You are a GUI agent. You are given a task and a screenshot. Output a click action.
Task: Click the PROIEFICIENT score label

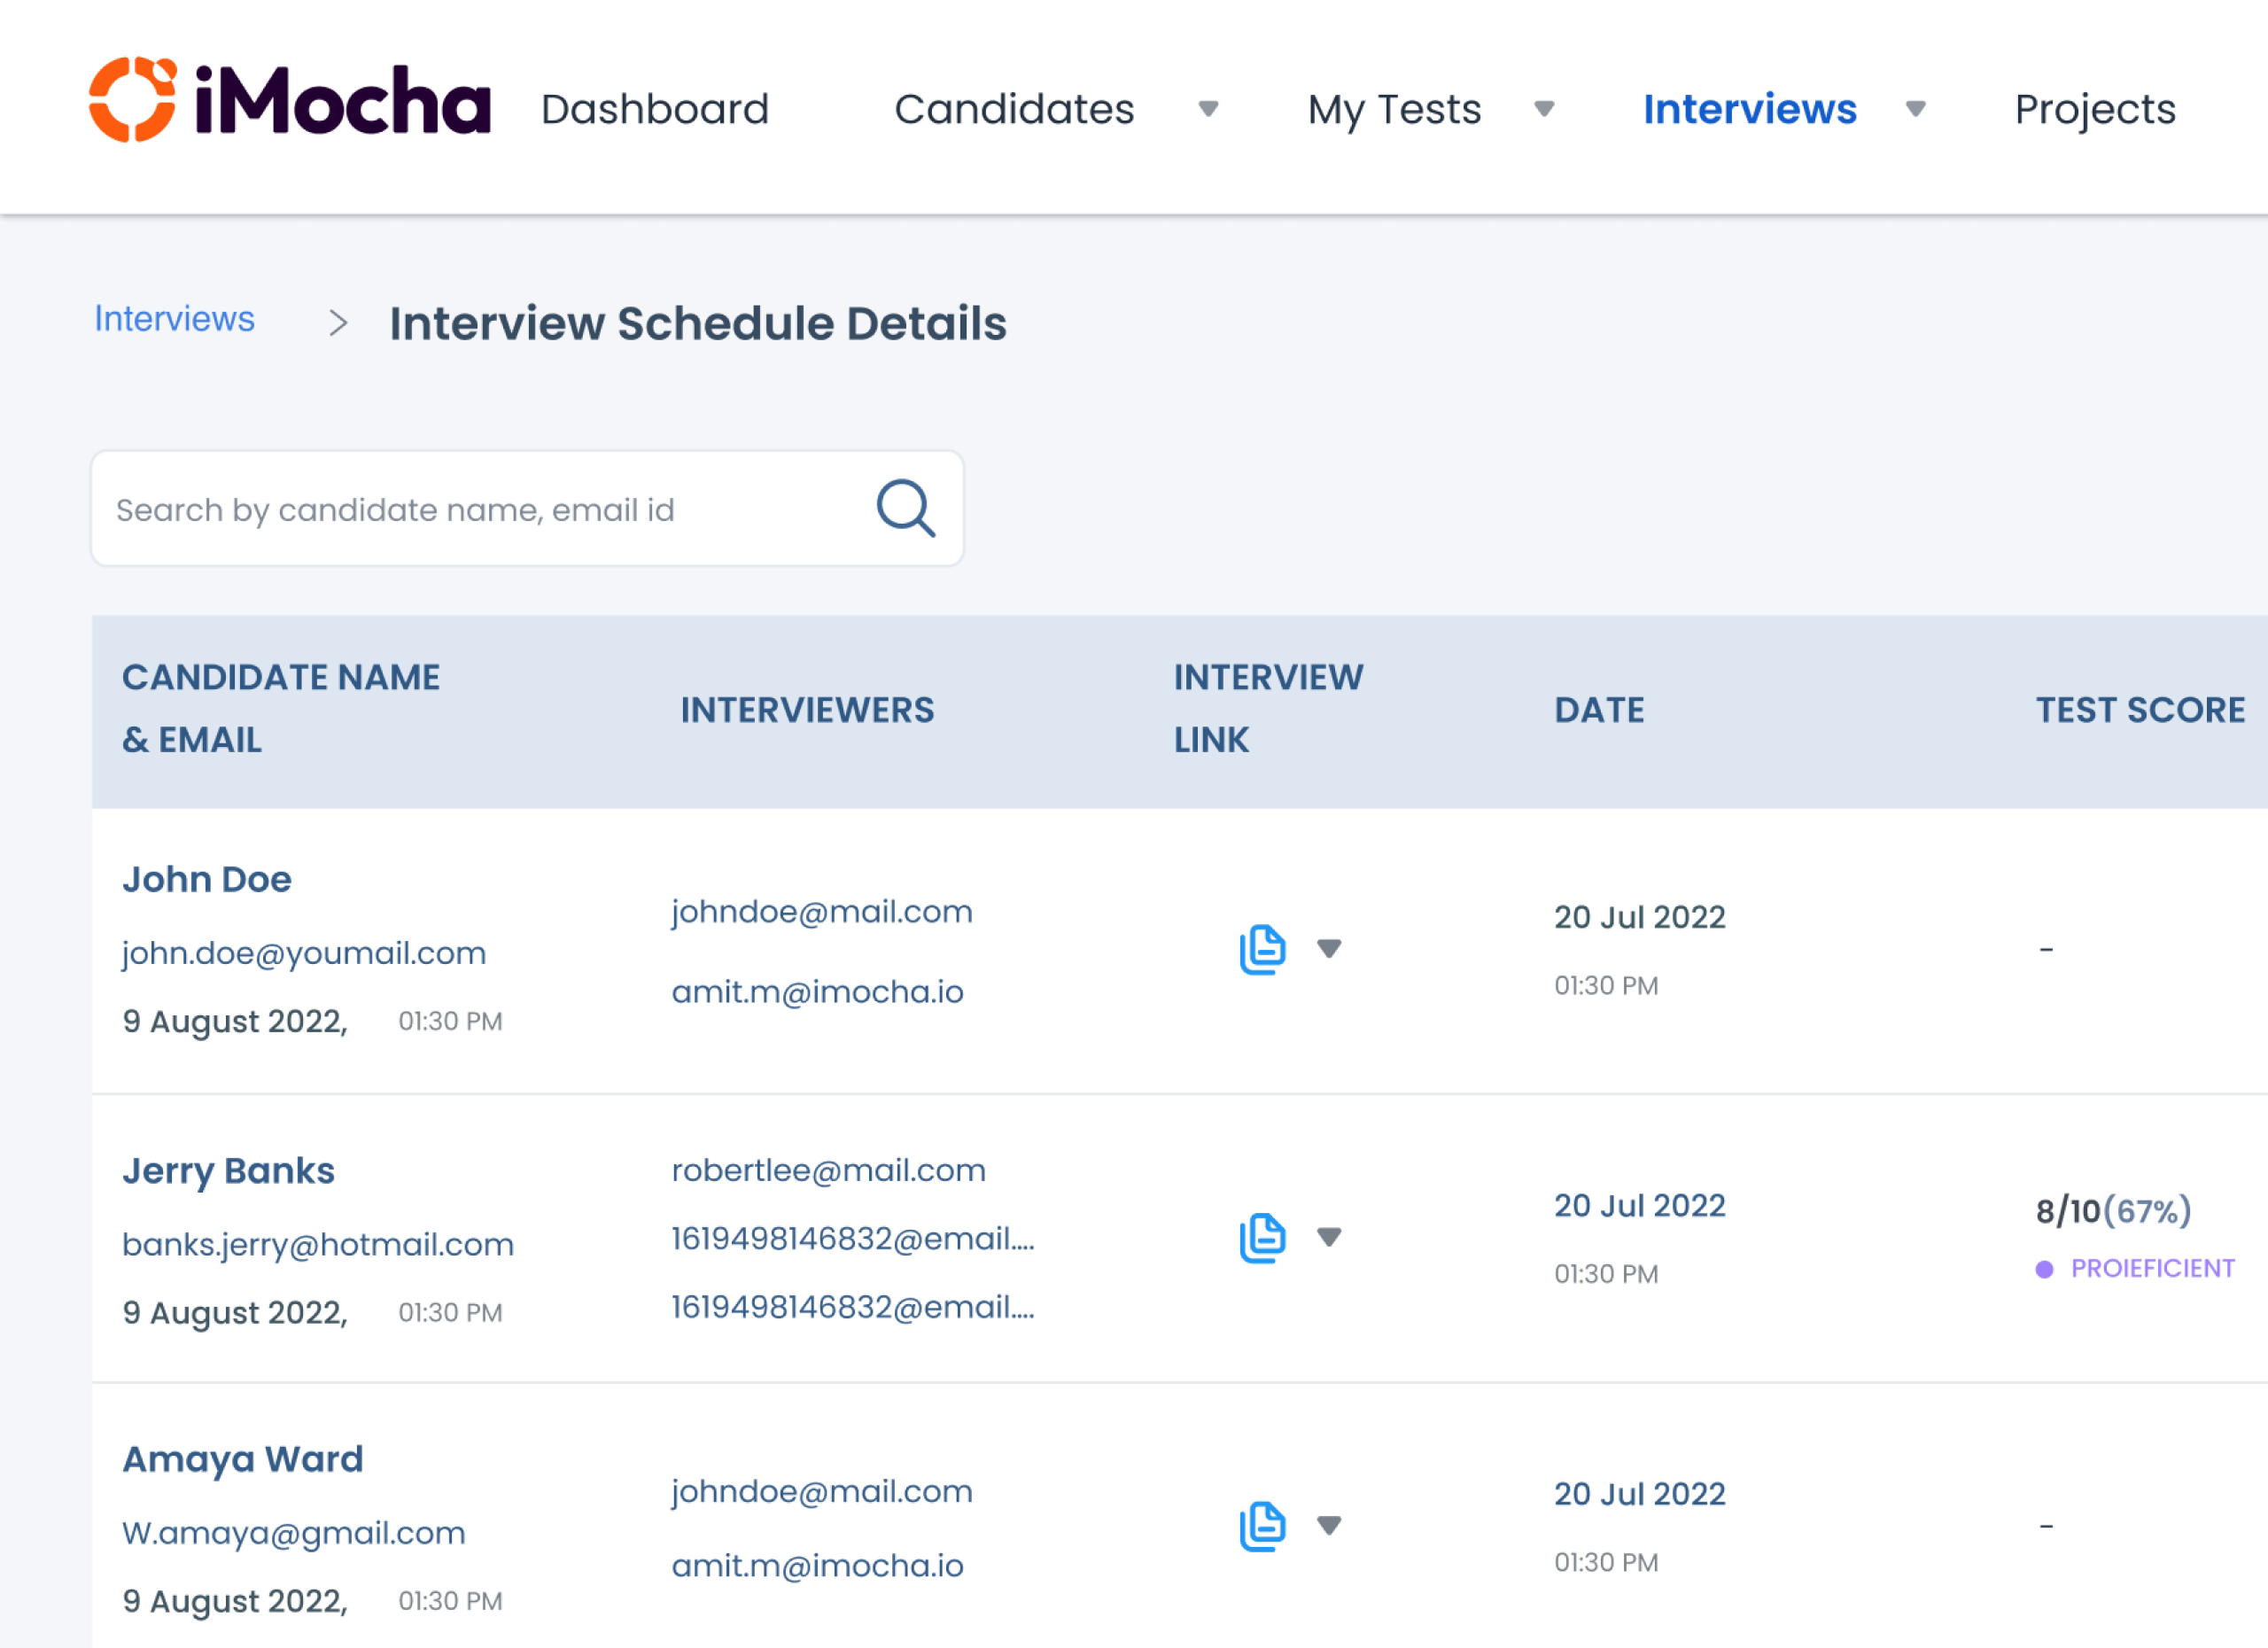click(x=2151, y=1268)
